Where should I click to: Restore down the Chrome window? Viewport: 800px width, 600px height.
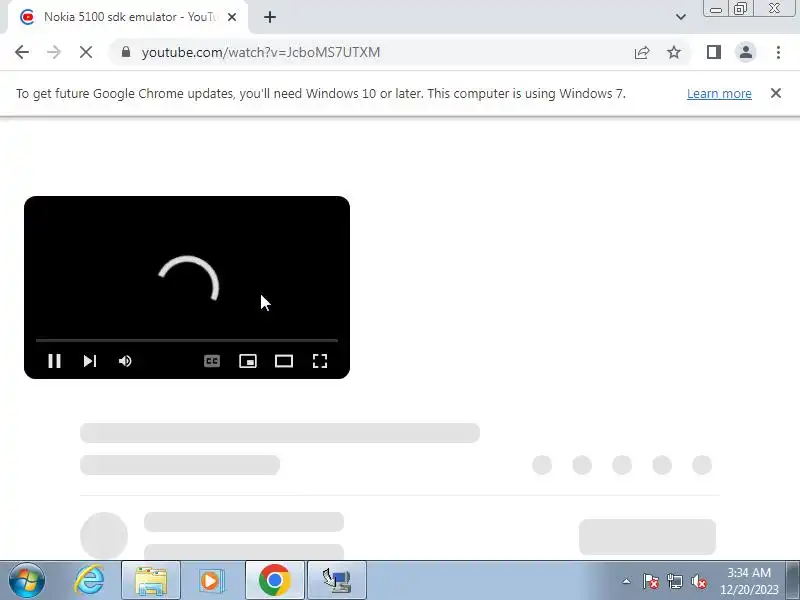(740, 9)
